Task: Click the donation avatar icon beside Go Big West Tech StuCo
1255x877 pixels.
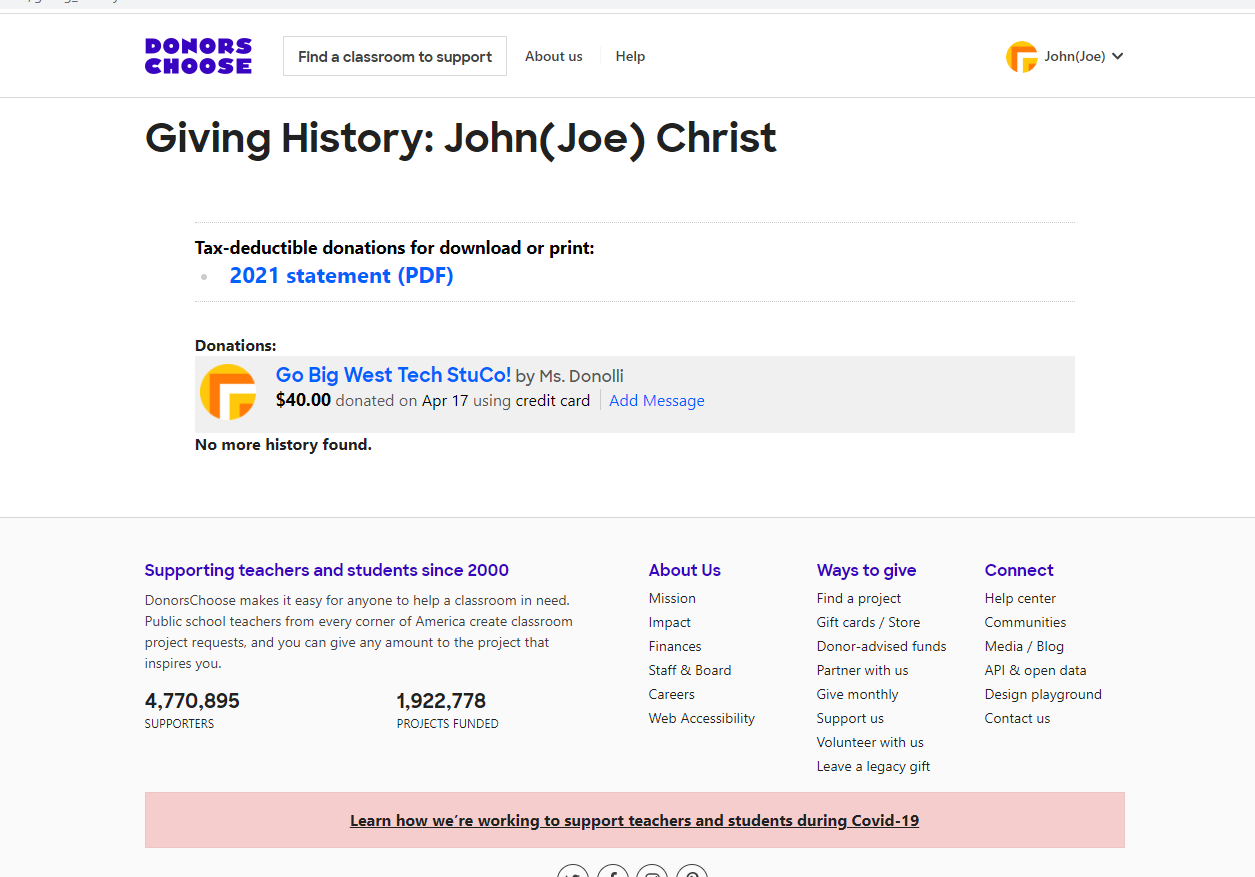Action: point(228,392)
